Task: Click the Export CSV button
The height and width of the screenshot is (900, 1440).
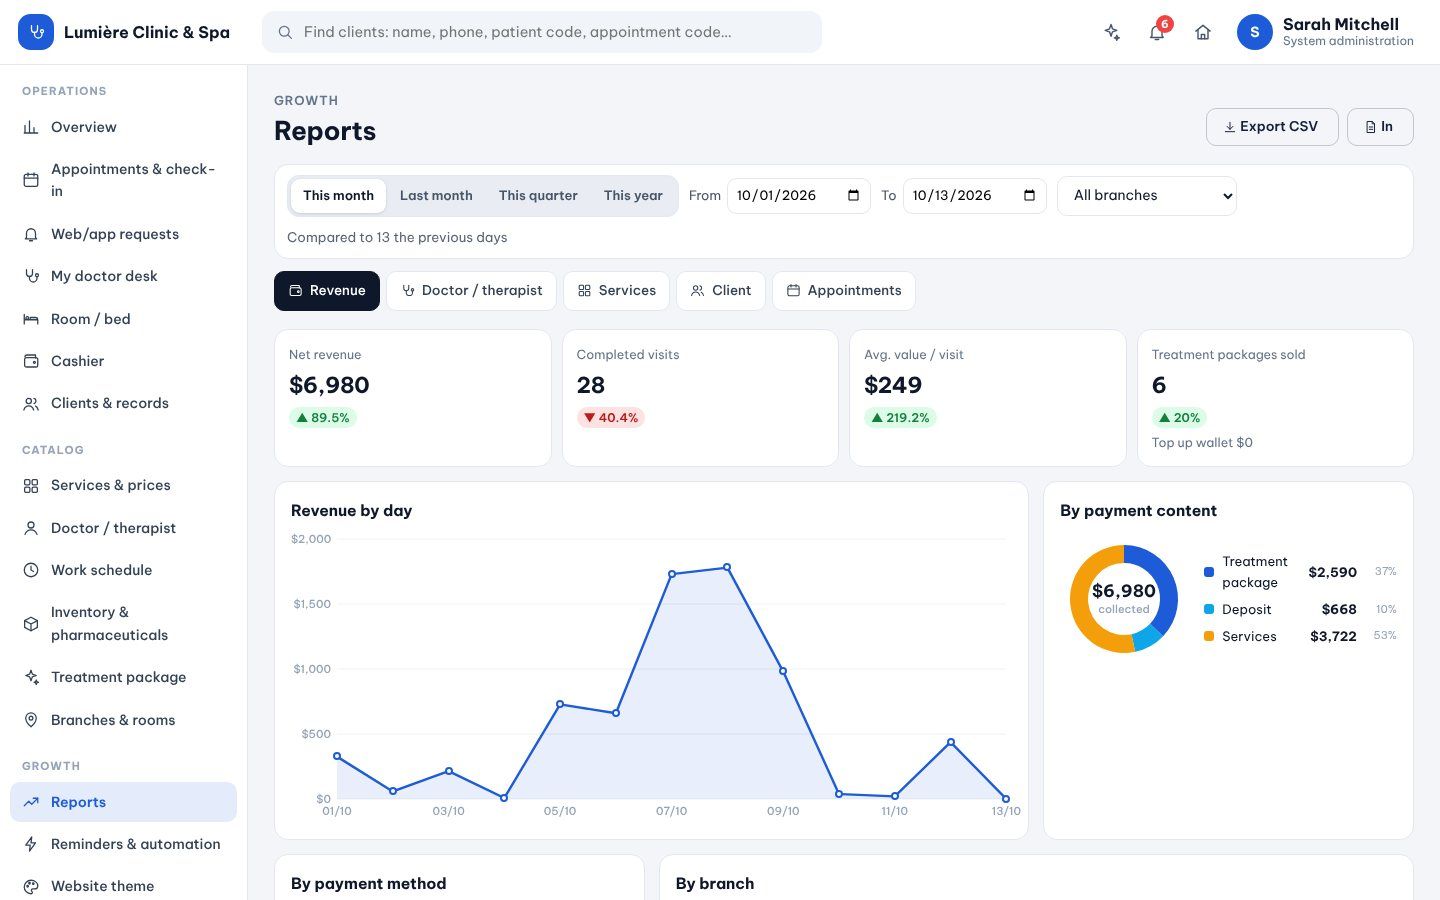Action: pyautogui.click(x=1272, y=127)
